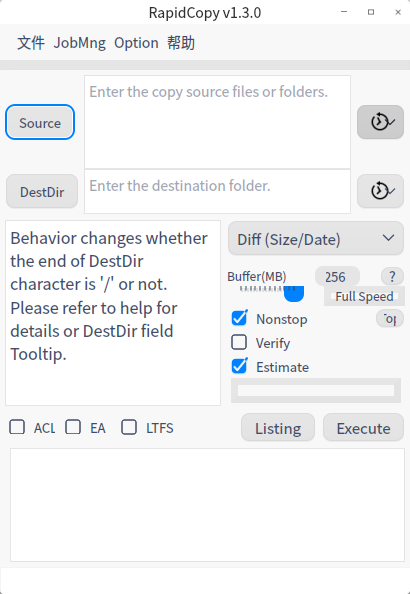Viewport: 410px width, 594px height.
Task: Maximize the RapidCopy window
Action: [x=371, y=12]
